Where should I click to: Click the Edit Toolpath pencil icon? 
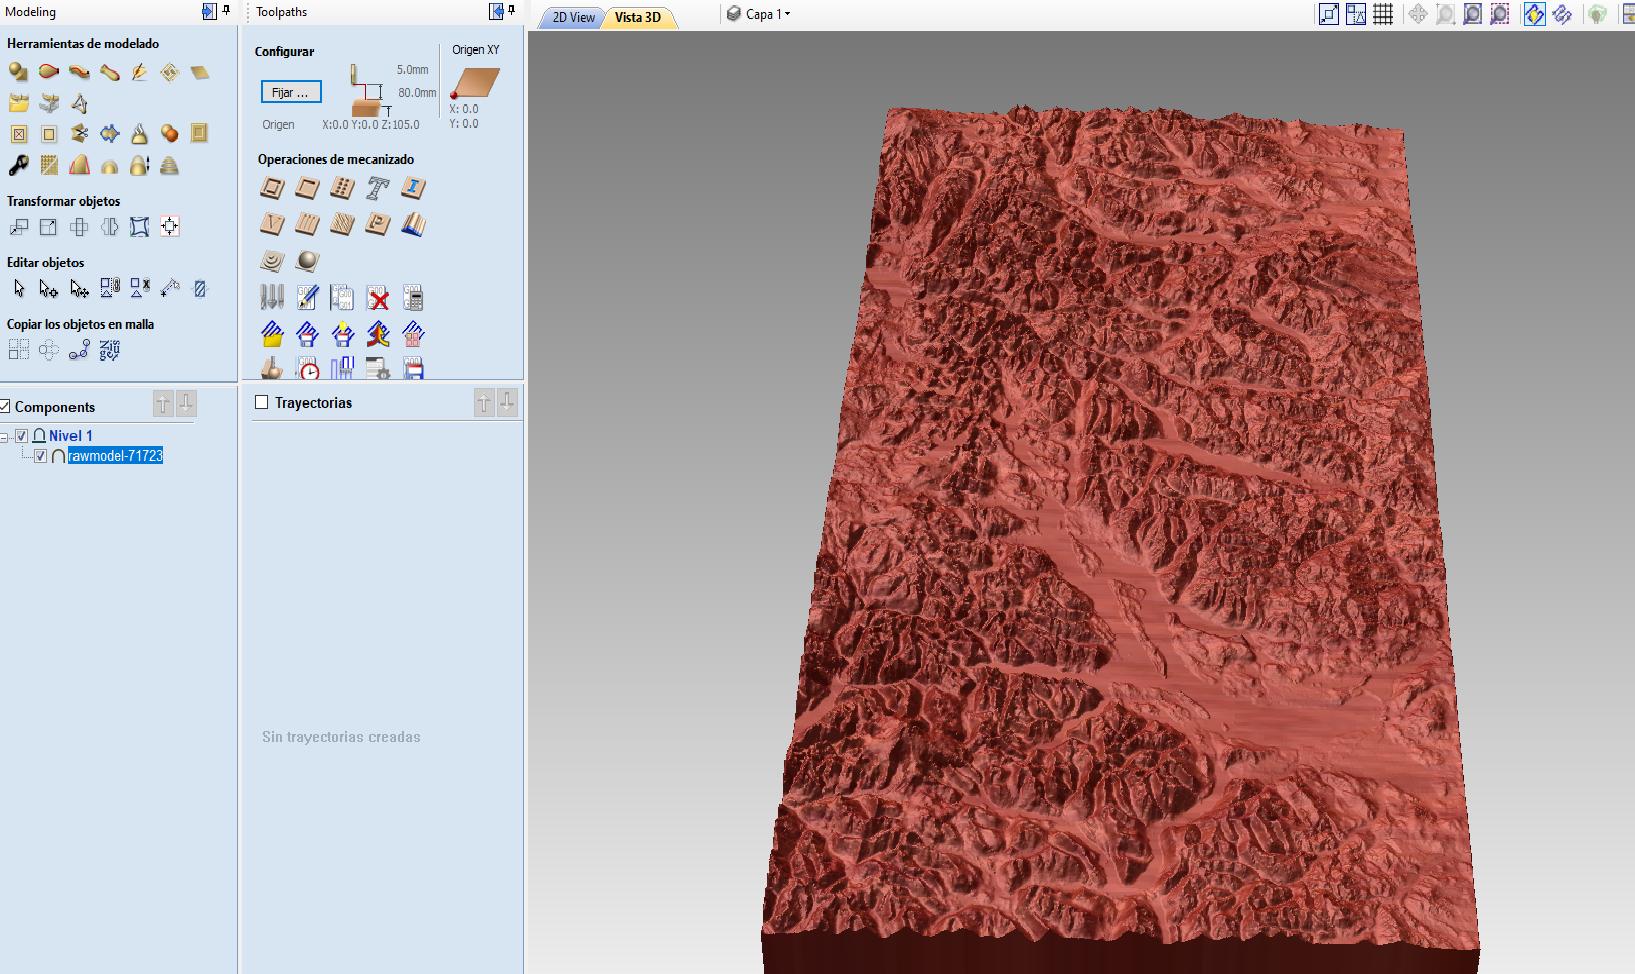307,297
